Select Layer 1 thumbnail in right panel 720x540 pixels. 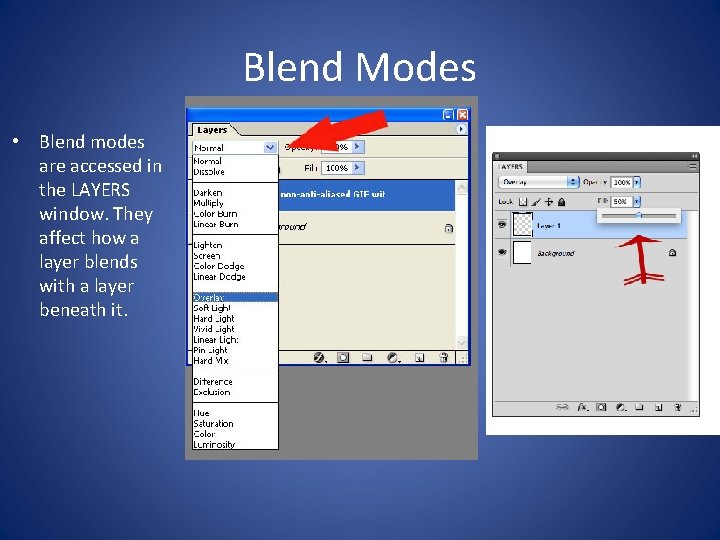click(522, 225)
